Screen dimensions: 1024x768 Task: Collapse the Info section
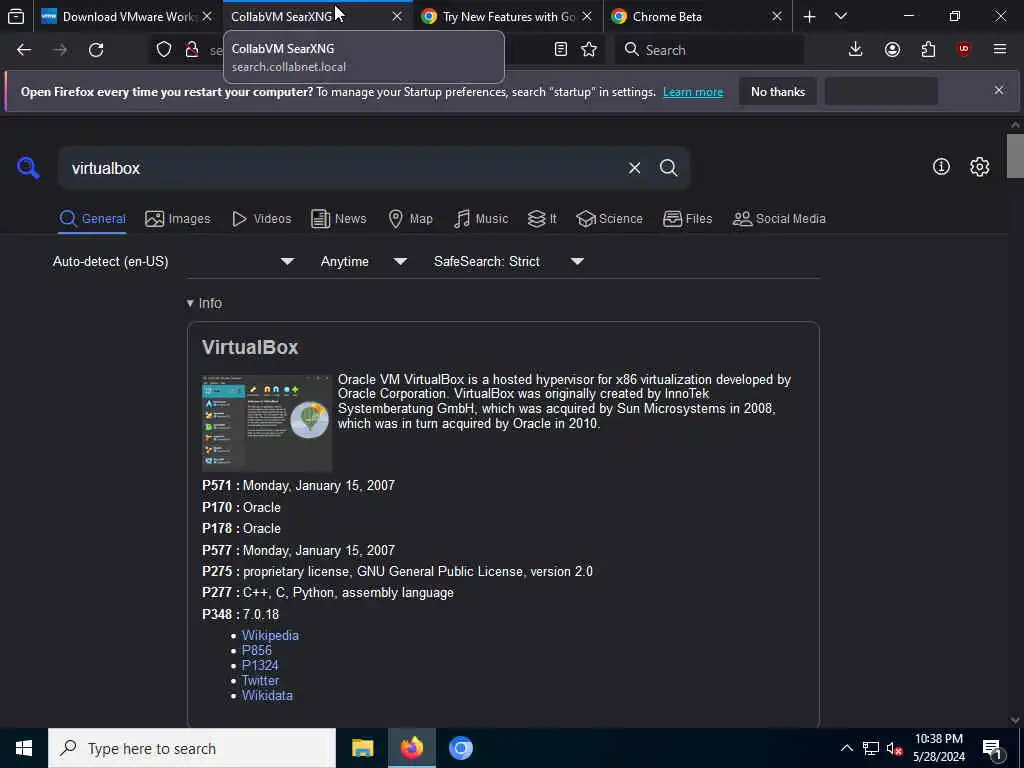tap(204, 303)
